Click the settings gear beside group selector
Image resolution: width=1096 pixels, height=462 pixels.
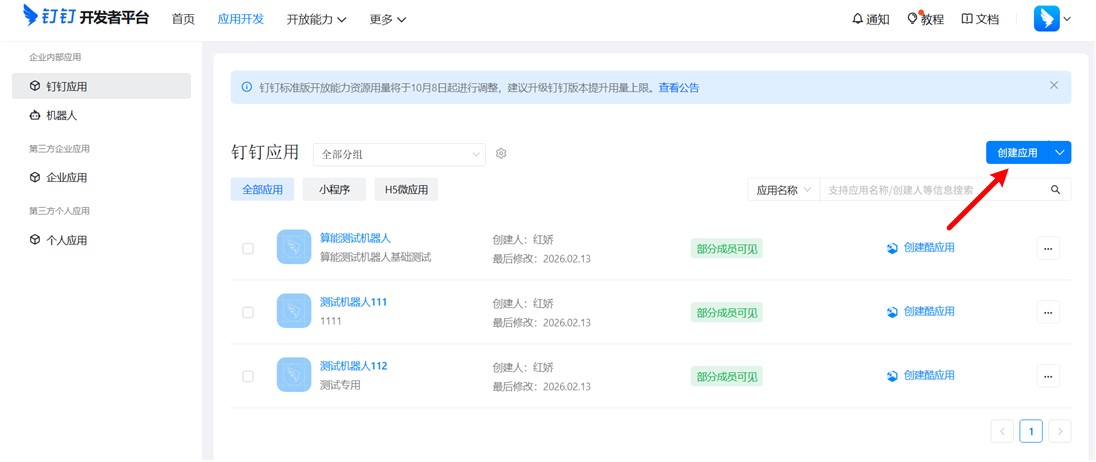coord(502,153)
